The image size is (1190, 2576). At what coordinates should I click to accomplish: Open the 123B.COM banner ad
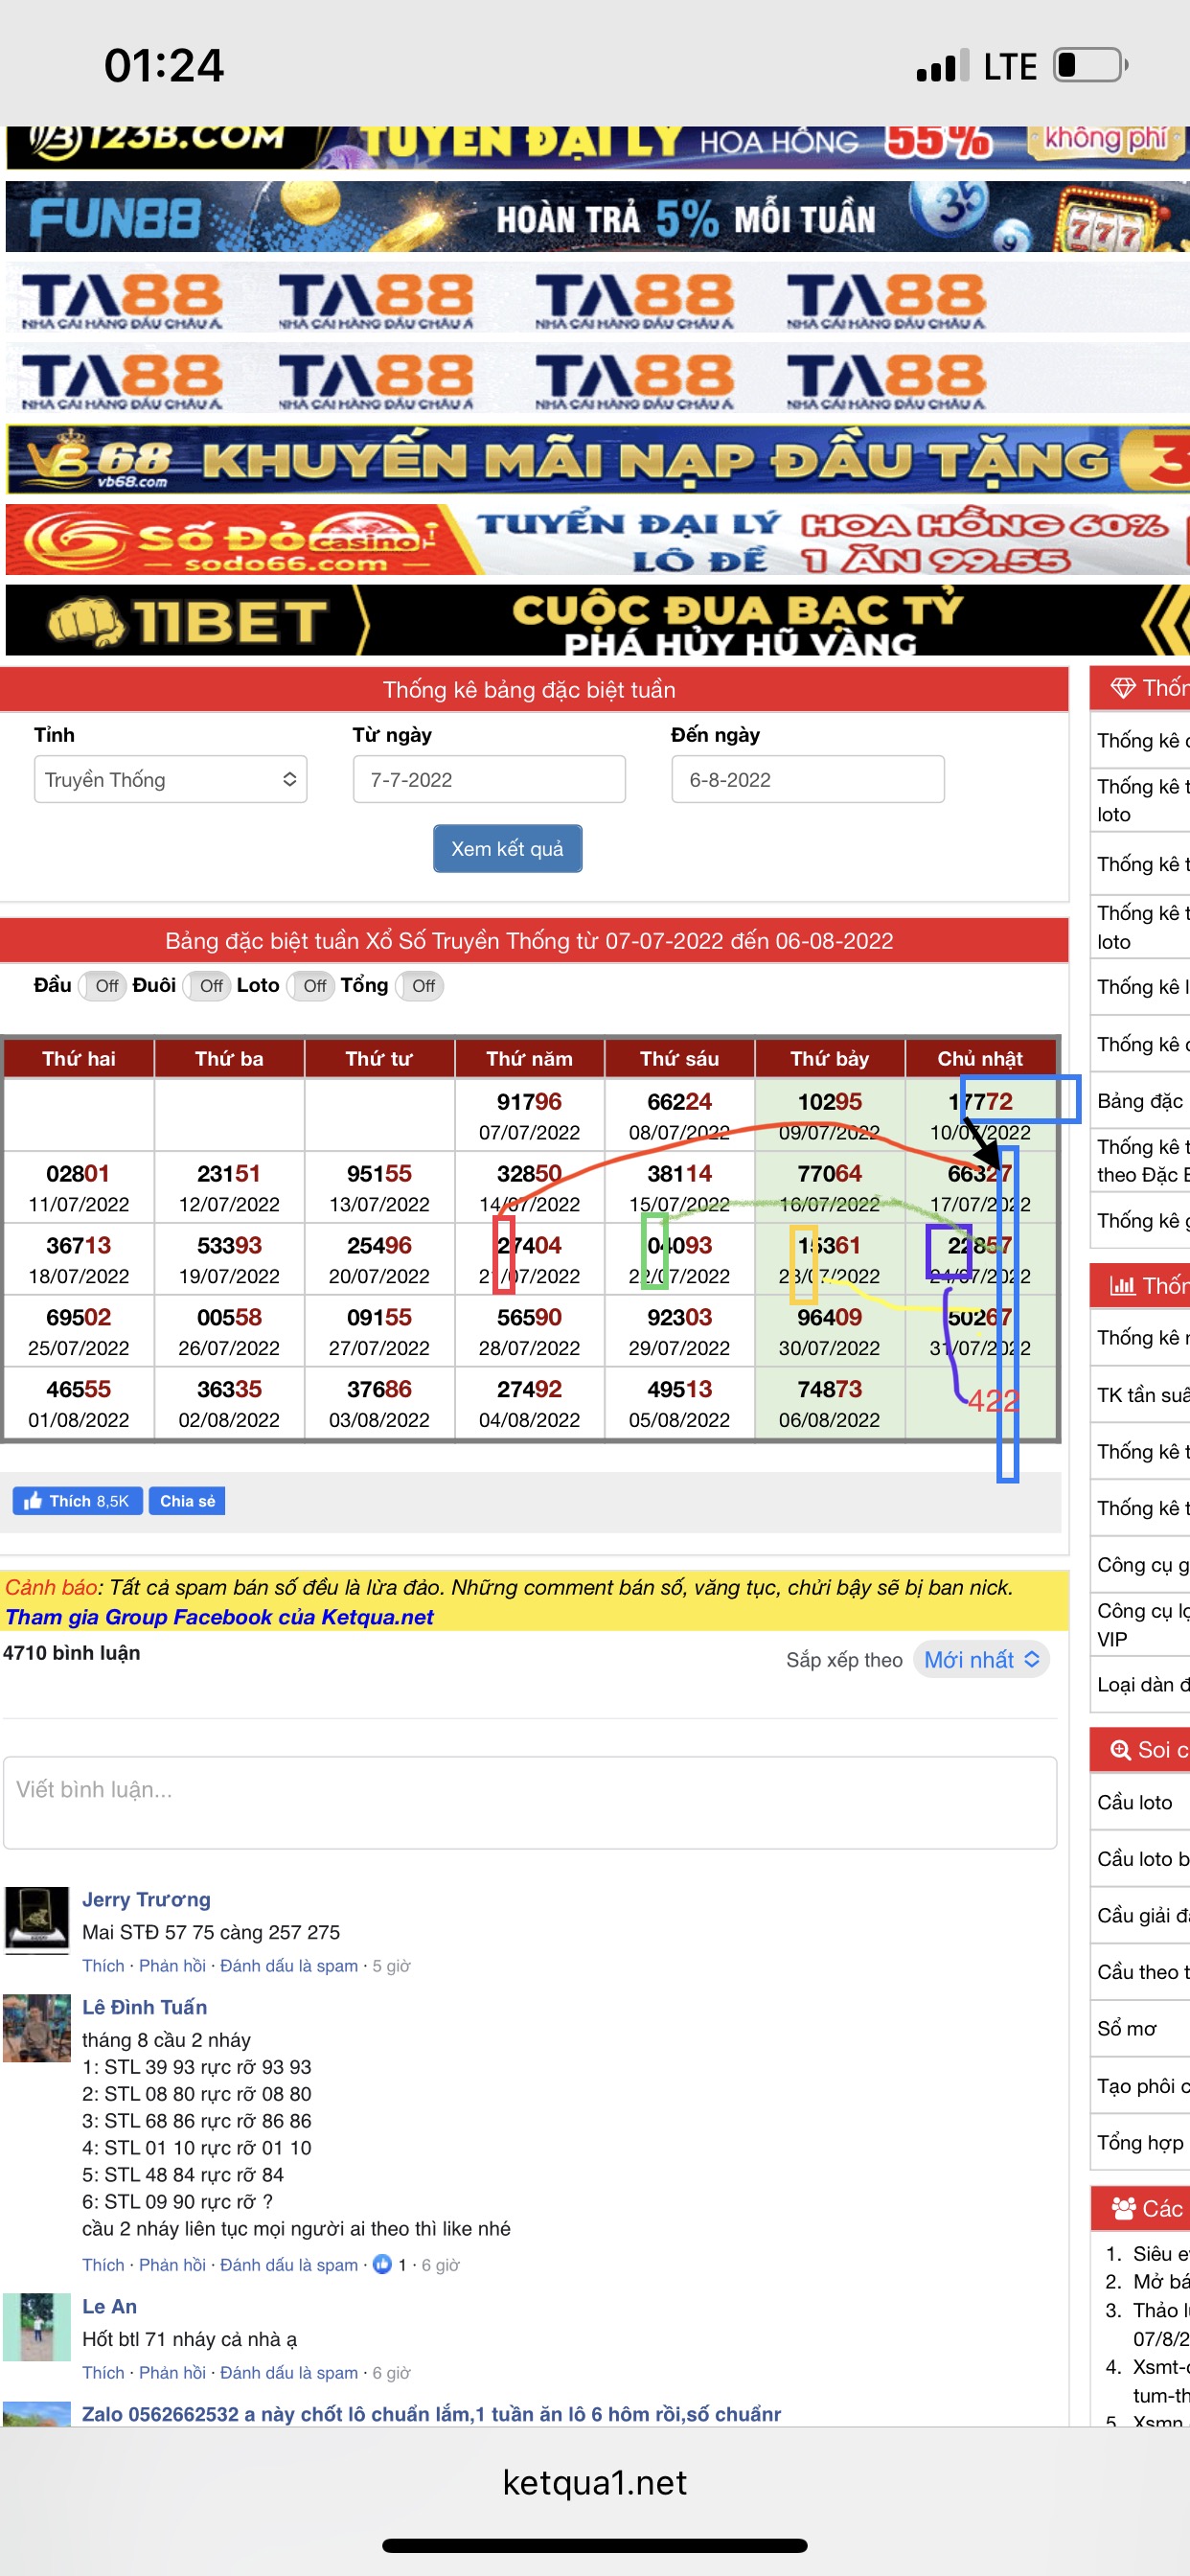(x=597, y=146)
